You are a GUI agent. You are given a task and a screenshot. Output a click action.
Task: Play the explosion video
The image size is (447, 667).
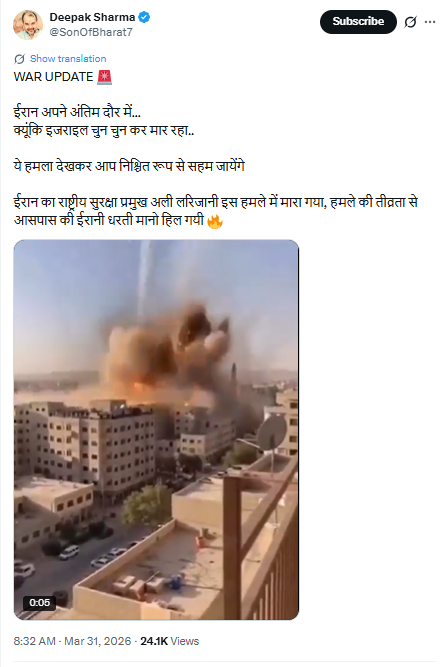[156, 430]
